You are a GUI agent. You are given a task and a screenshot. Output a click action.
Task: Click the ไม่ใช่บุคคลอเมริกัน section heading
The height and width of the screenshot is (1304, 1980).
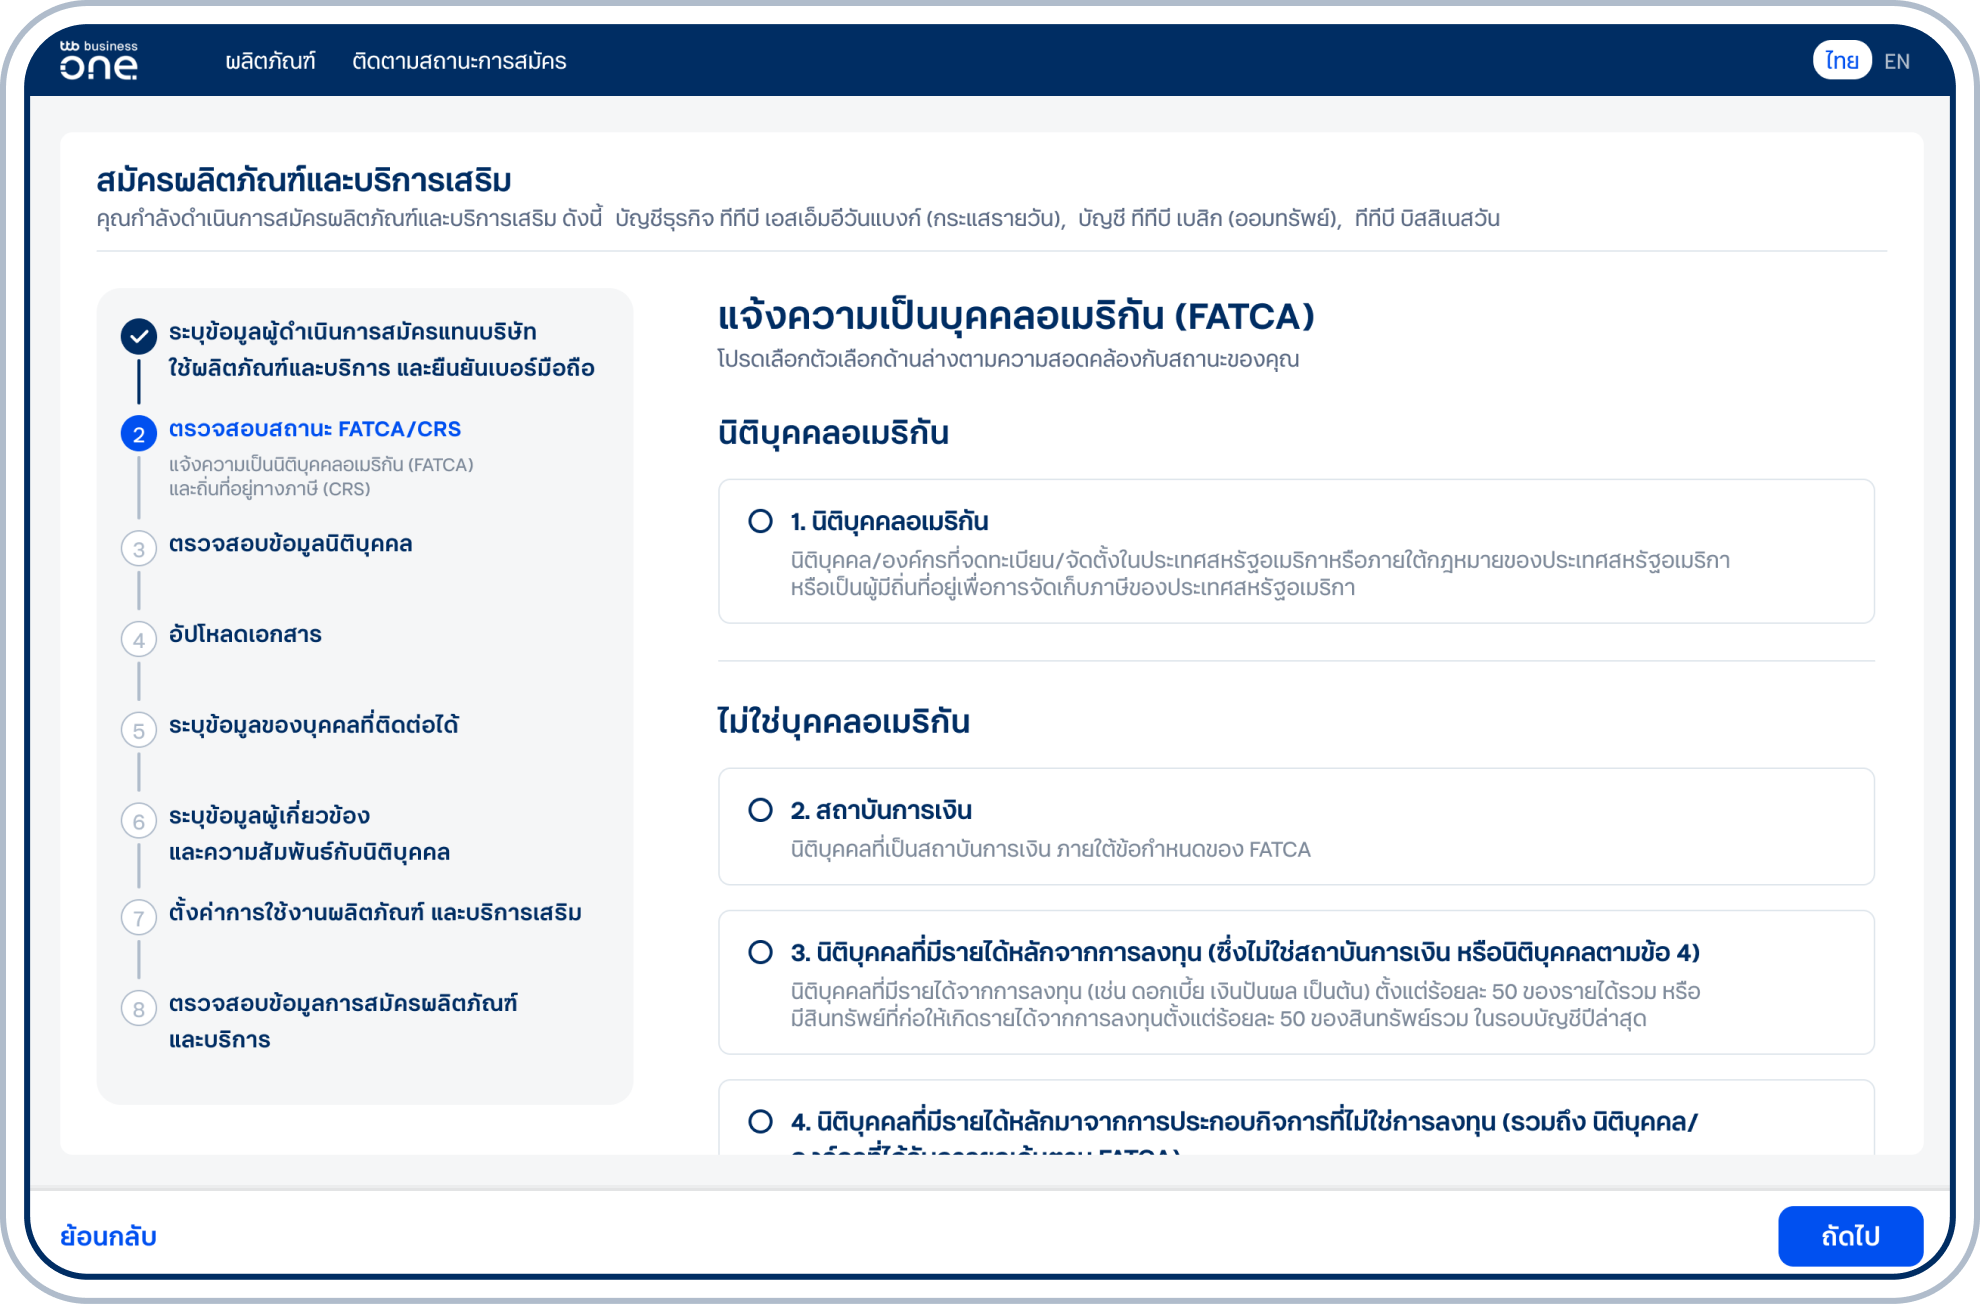844,722
